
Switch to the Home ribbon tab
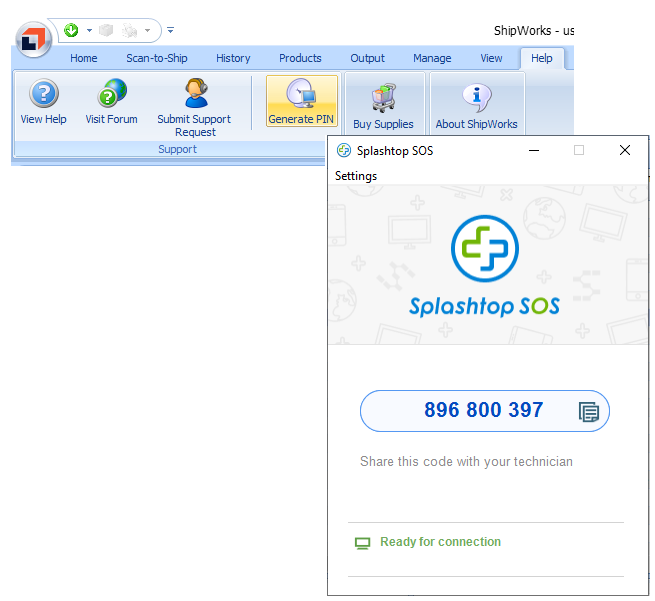pos(84,58)
